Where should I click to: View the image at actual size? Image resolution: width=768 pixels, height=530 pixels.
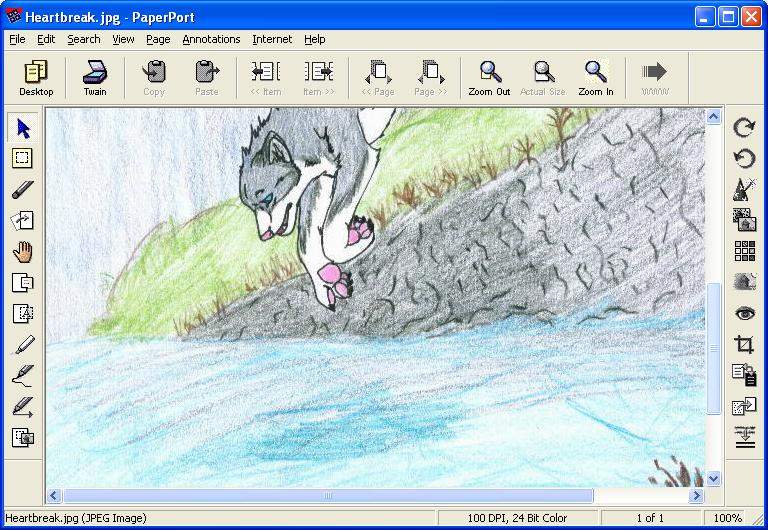point(543,78)
